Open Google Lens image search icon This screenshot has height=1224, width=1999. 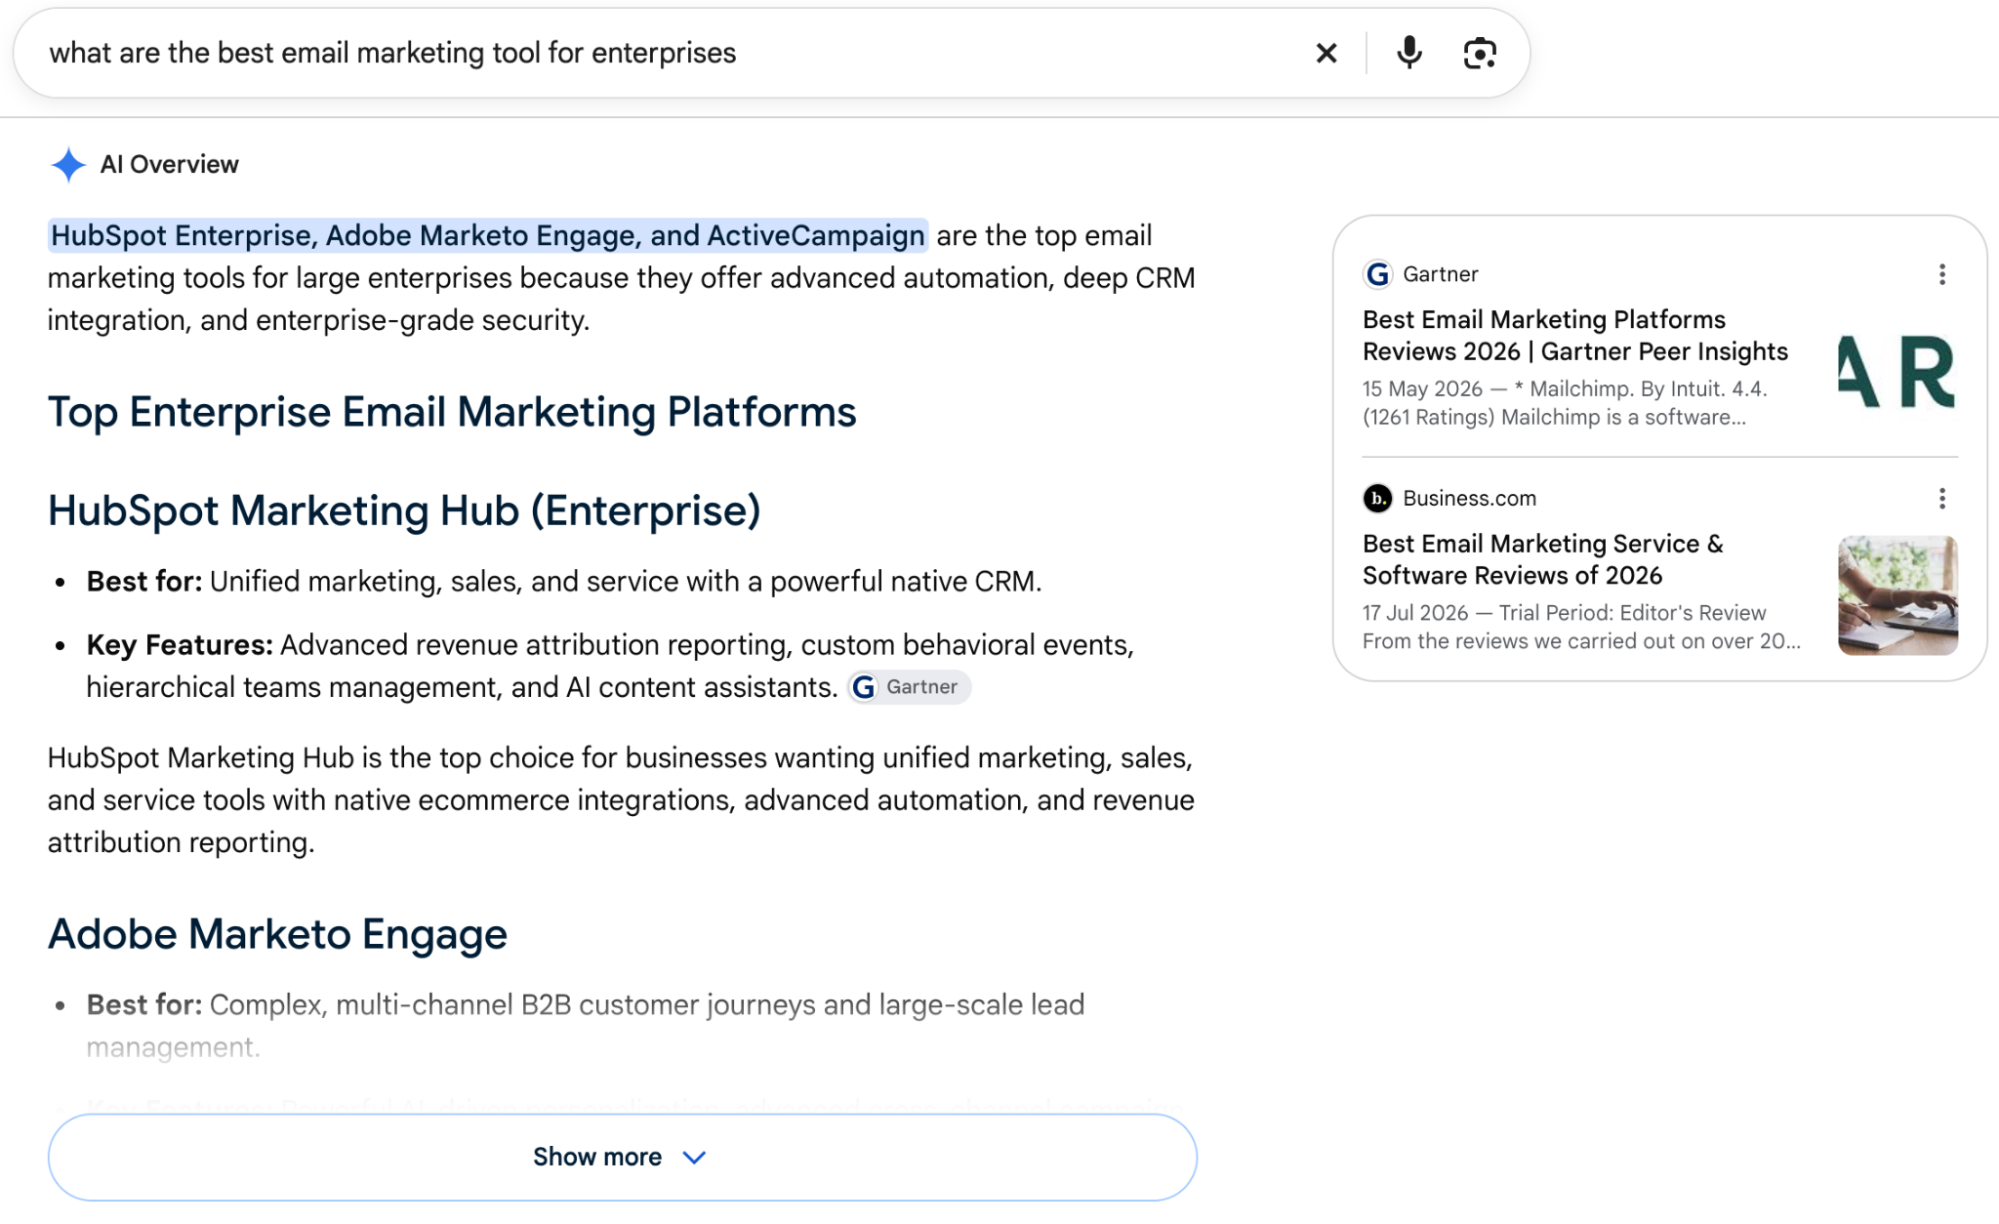click(x=1480, y=53)
